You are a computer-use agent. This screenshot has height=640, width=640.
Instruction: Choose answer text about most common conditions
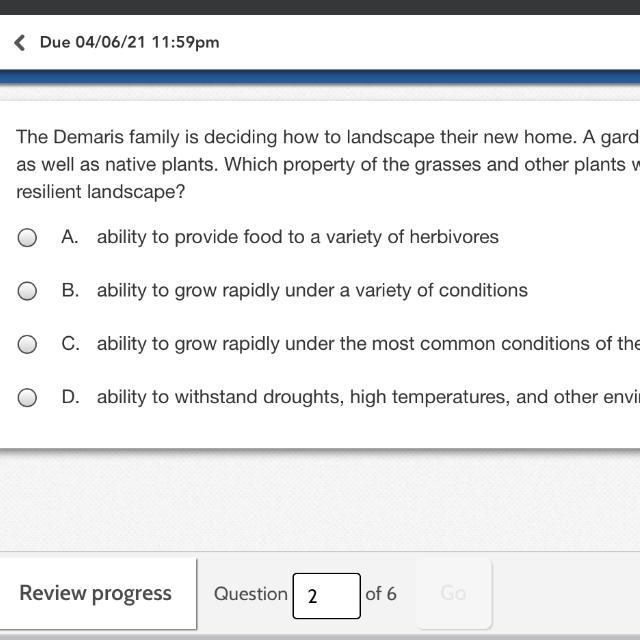coord(367,343)
